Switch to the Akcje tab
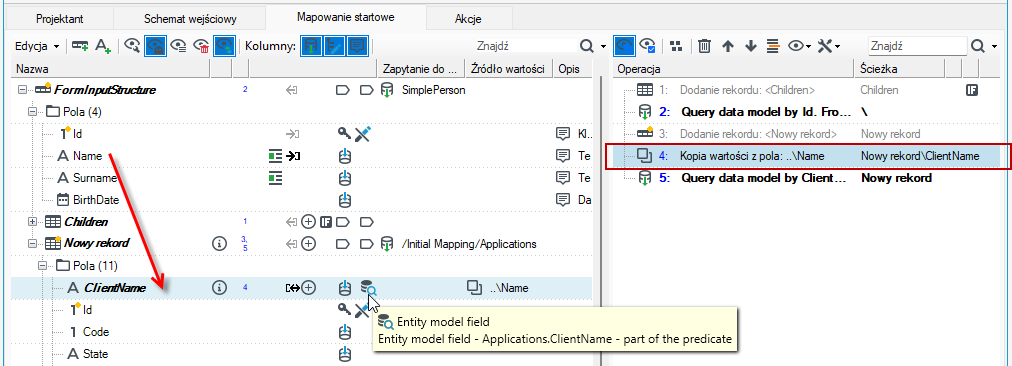The image size is (1012, 366). point(469,19)
